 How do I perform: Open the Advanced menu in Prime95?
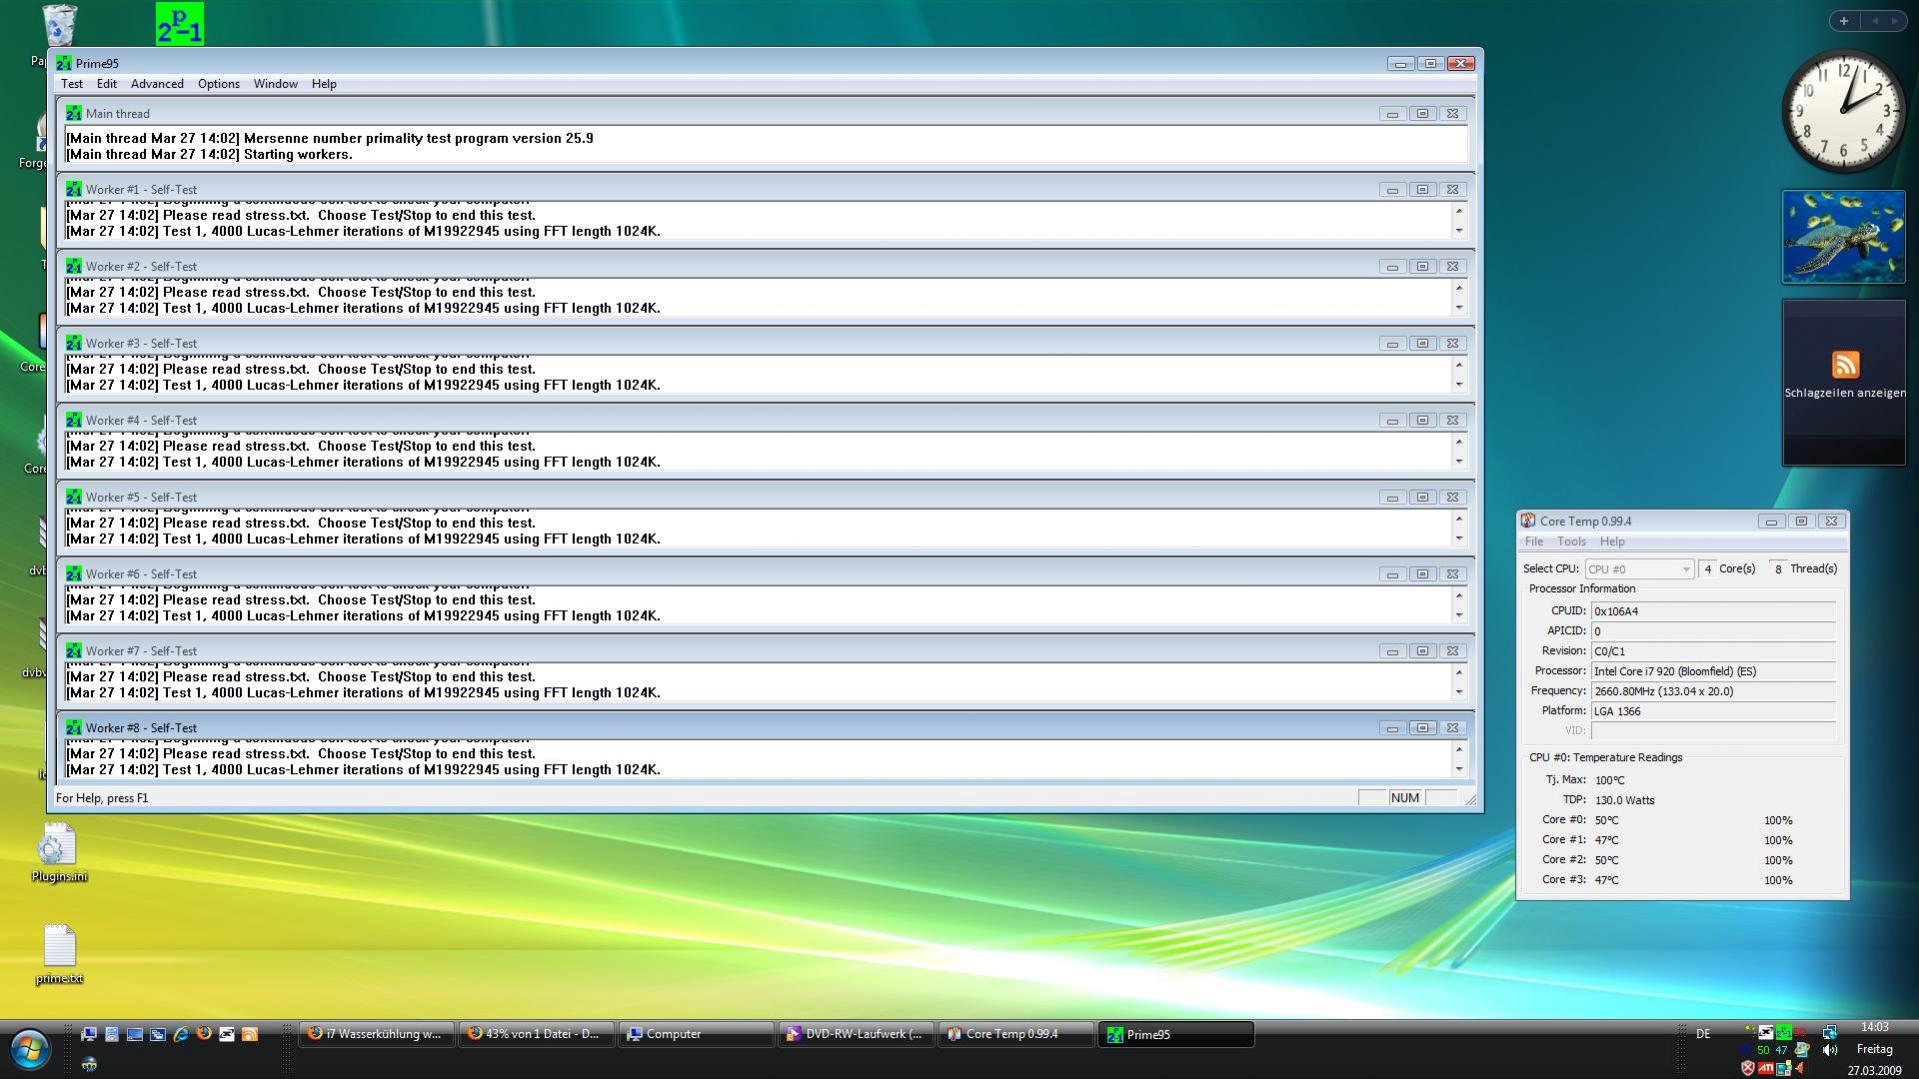(x=157, y=84)
